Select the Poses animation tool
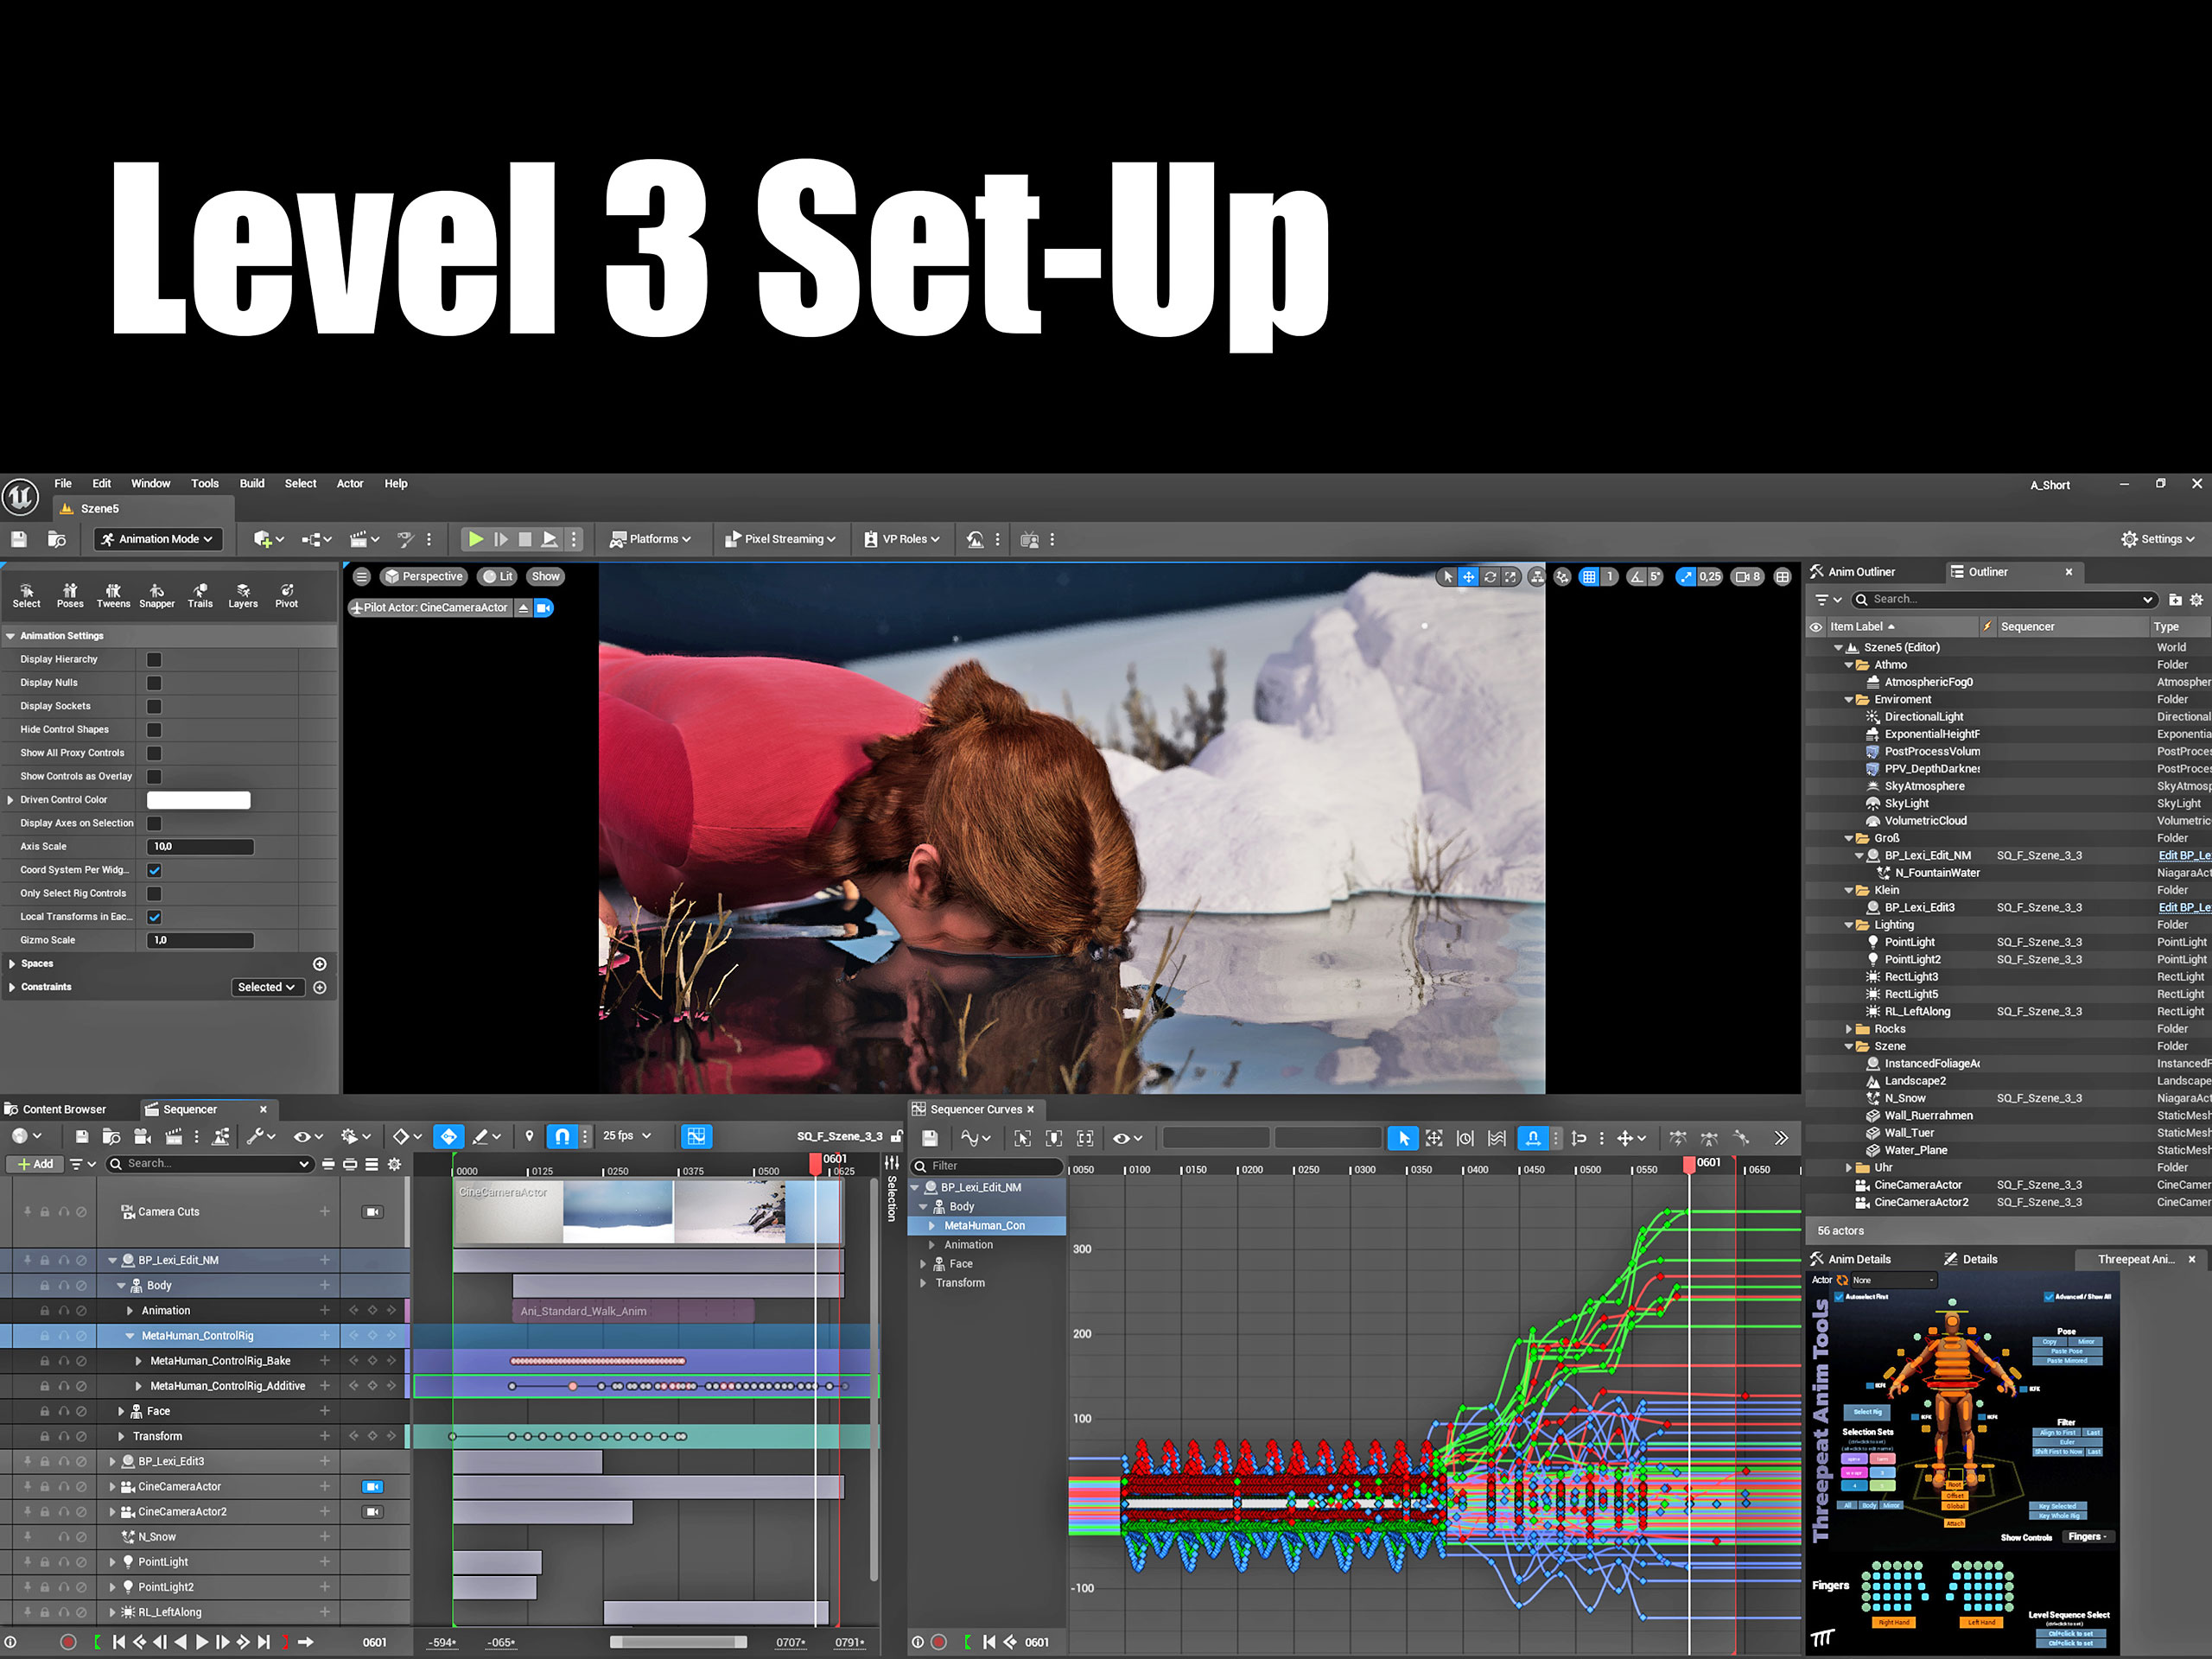 click(70, 595)
